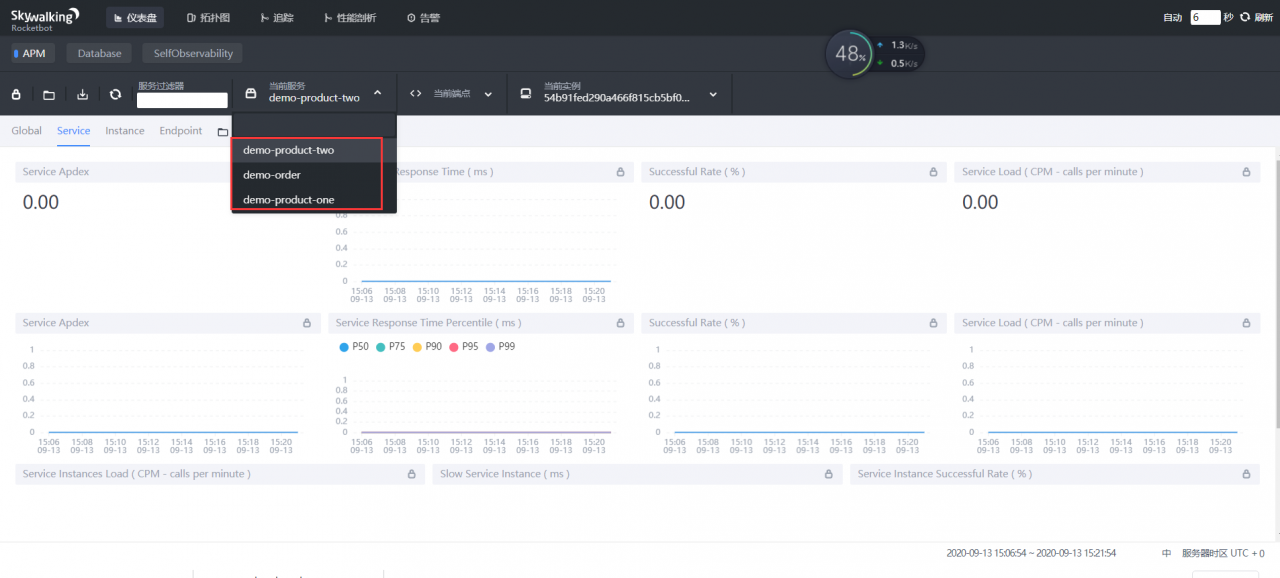The width and height of the screenshot is (1280, 578).
Task: Click the current service box icon
Action: coord(251,94)
